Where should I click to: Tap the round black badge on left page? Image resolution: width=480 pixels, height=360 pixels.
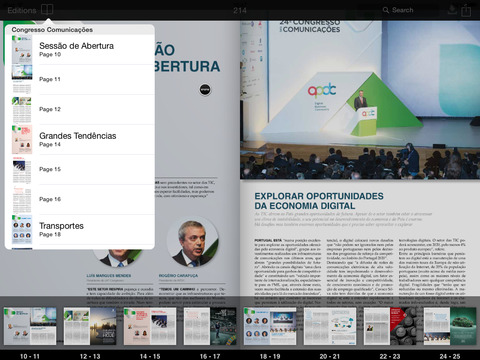205,90
